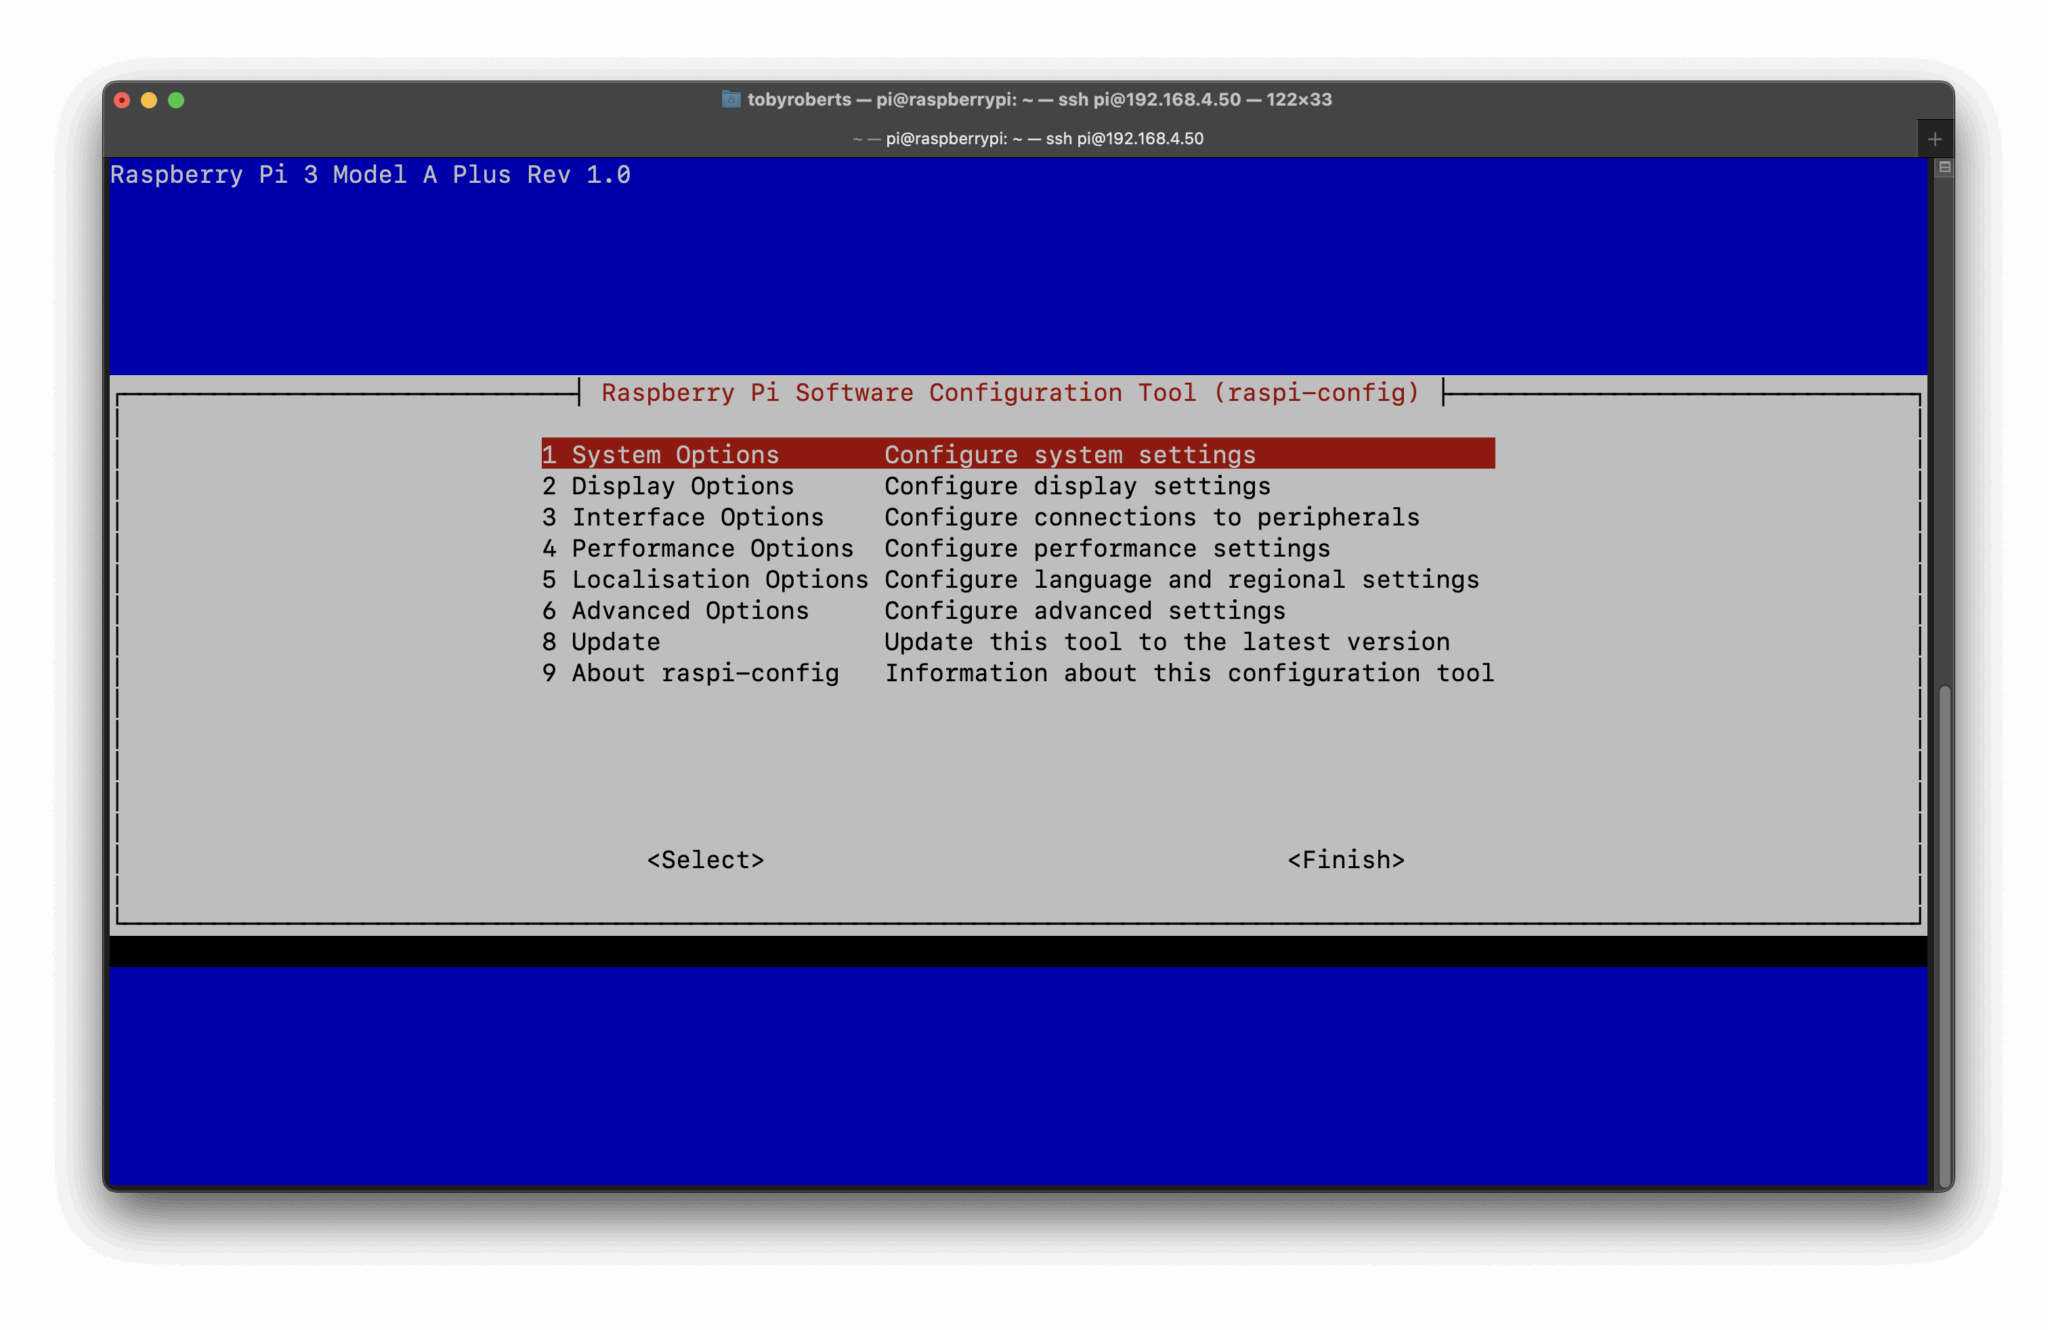Click the yellow minimize window button

[x=149, y=100]
